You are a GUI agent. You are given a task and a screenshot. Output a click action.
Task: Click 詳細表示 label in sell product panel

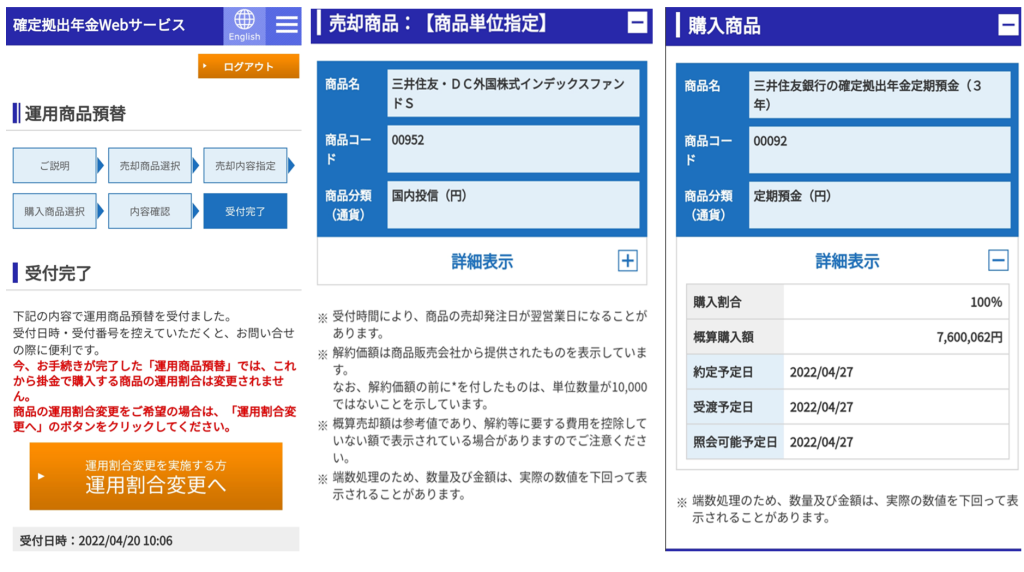coord(482,262)
